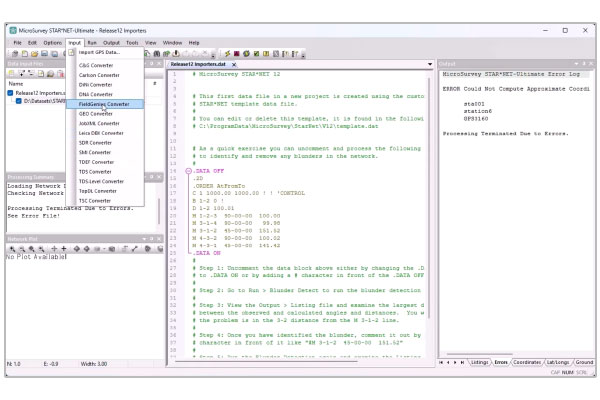Screen dimensions: 600x400
Task: Select FieldGenius Converter menu entry
Action: coord(105,104)
